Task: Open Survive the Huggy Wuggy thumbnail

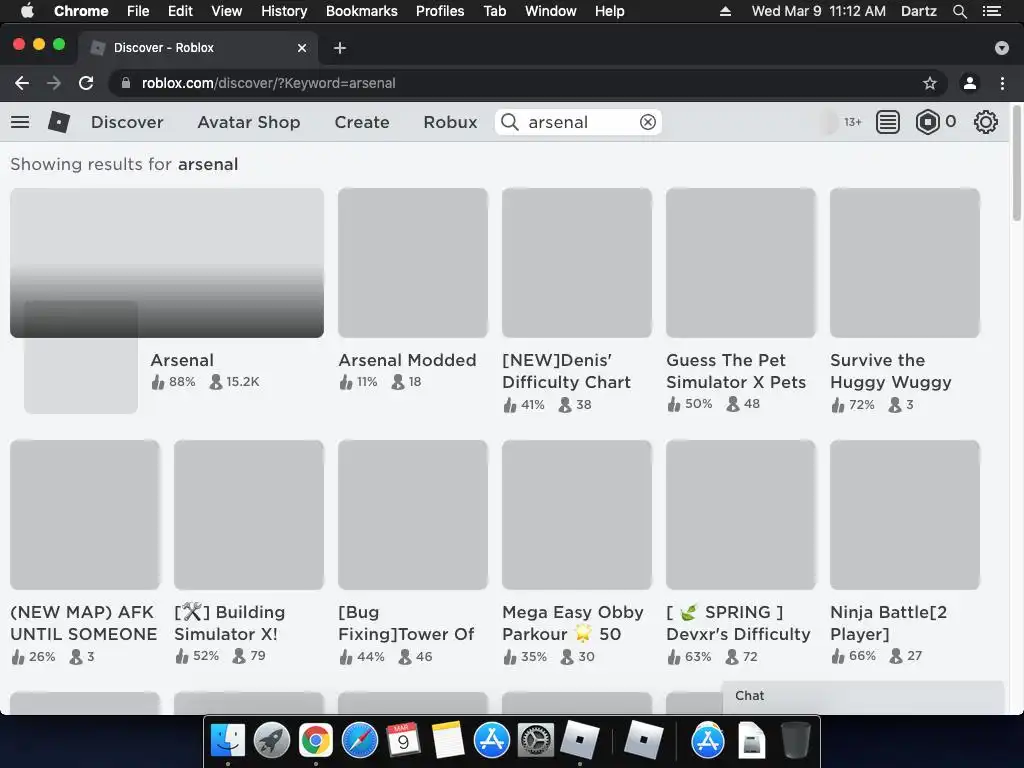Action: pyautogui.click(x=904, y=263)
